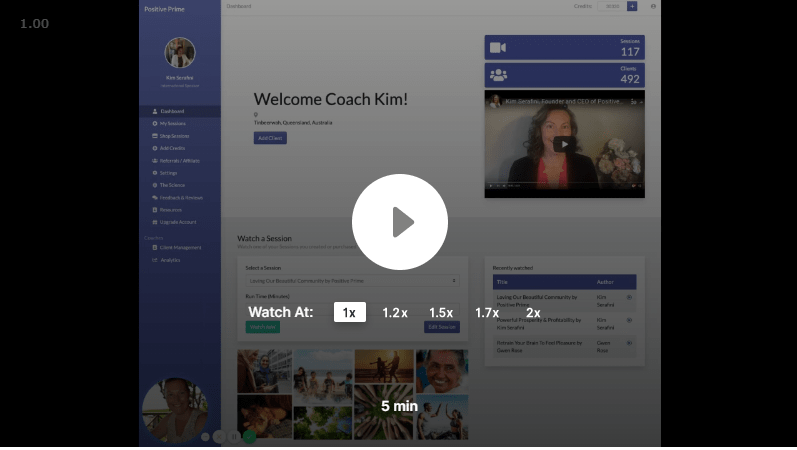Click the Dashboard person icon in sidebar
Viewport: 797px width, 450px height.
pyautogui.click(x=155, y=111)
